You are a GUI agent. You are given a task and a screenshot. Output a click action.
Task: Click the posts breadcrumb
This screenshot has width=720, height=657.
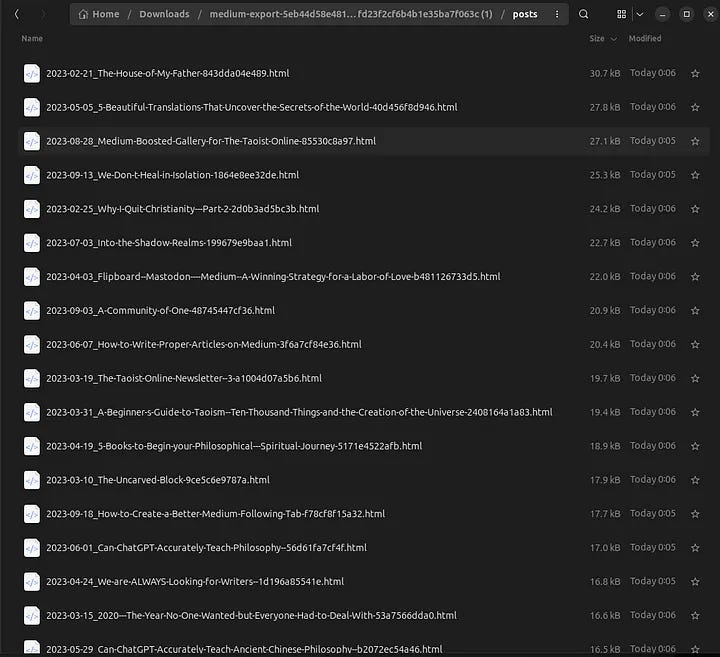525,14
